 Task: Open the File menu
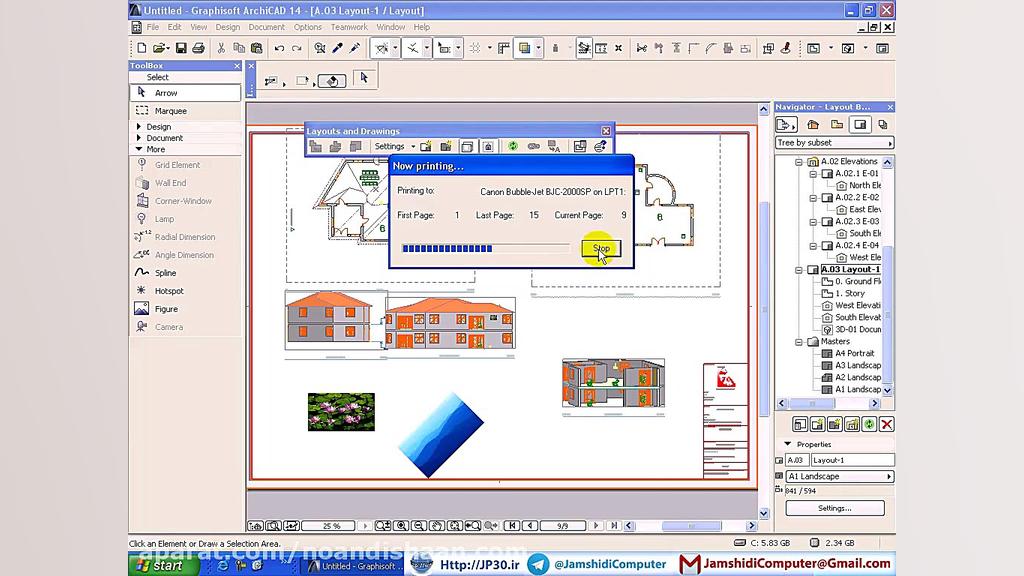(x=153, y=27)
